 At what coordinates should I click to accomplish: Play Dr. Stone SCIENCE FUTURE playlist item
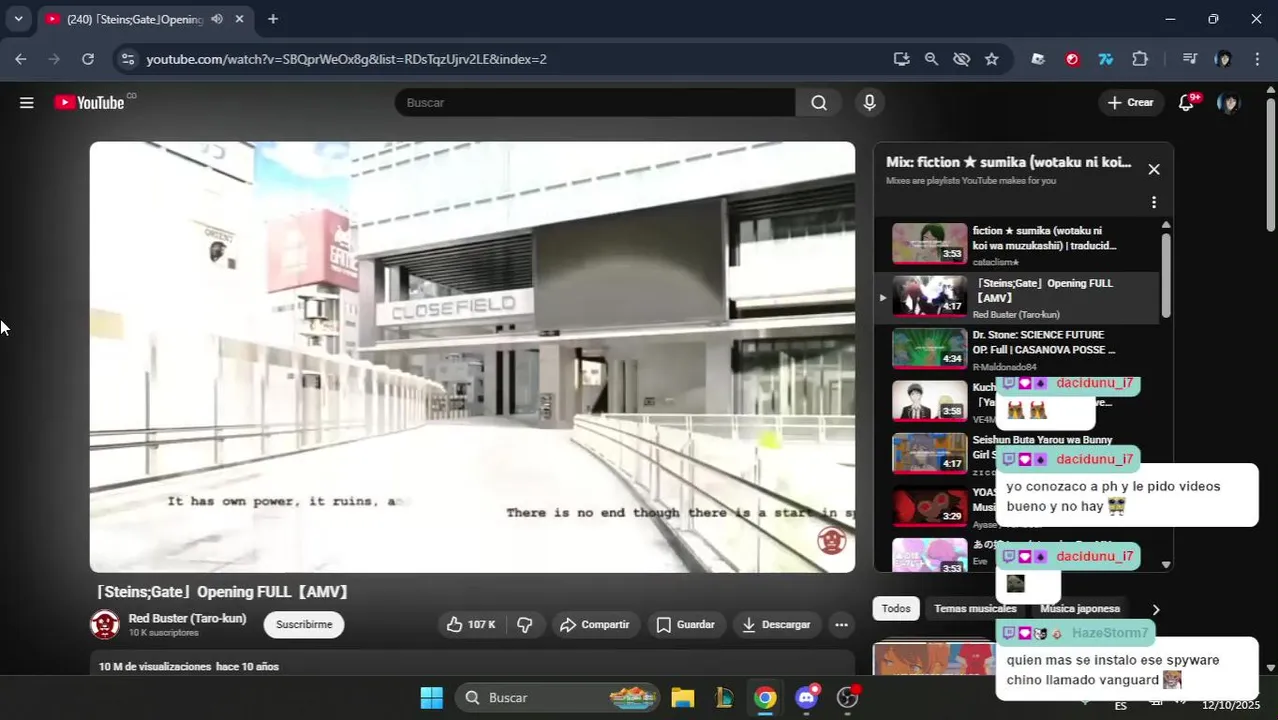tap(1016, 349)
